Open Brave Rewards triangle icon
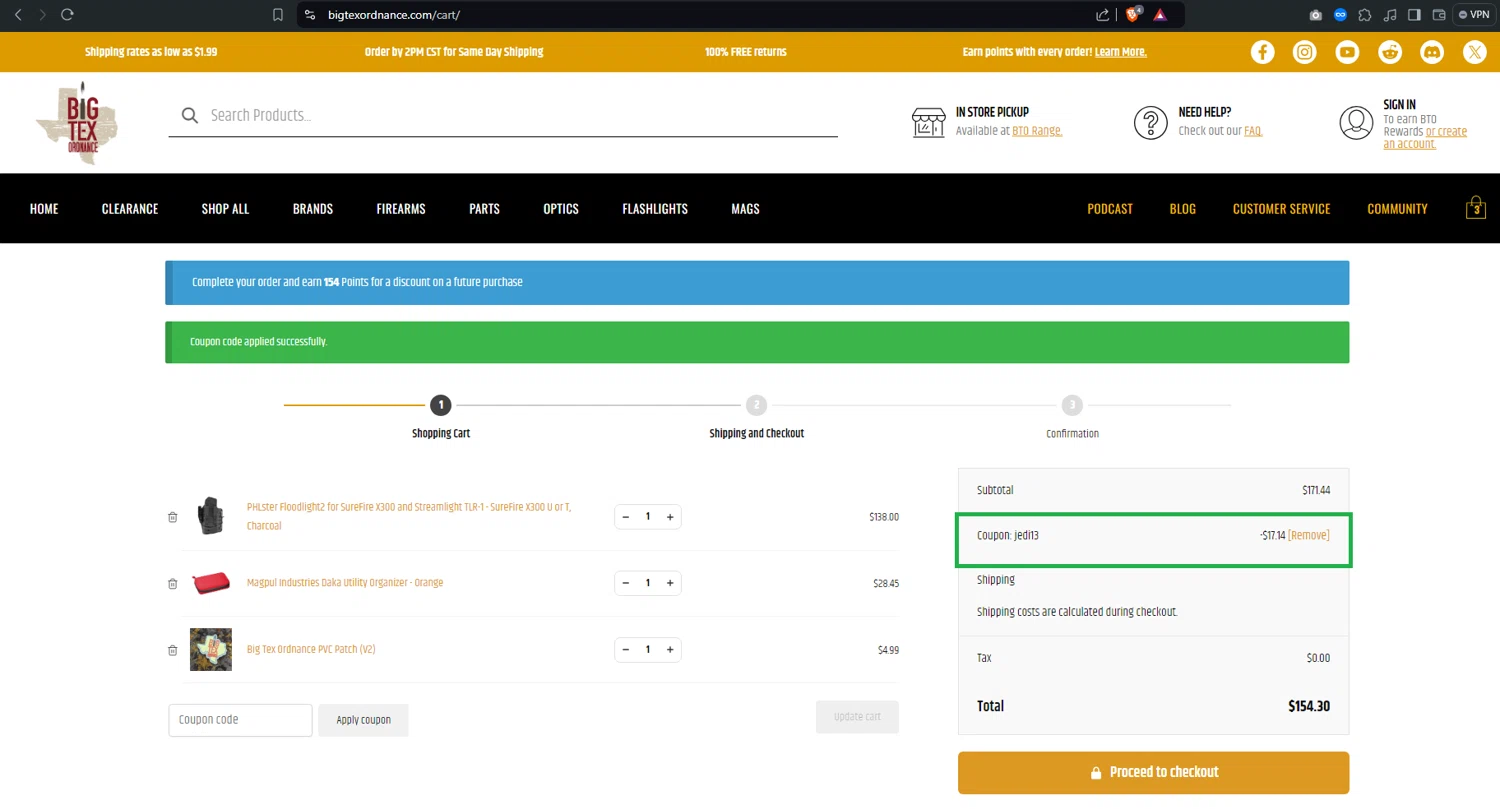 point(1160,15)
